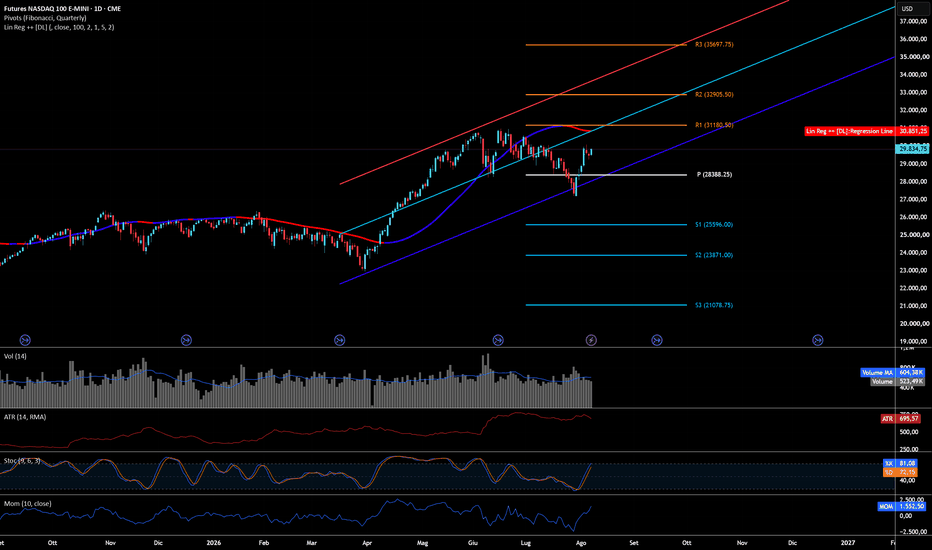Click the Volume MA 604,38K label
The width and height of the screenshot is (932, 550).
pyautogui.click(x=892, y=373)
